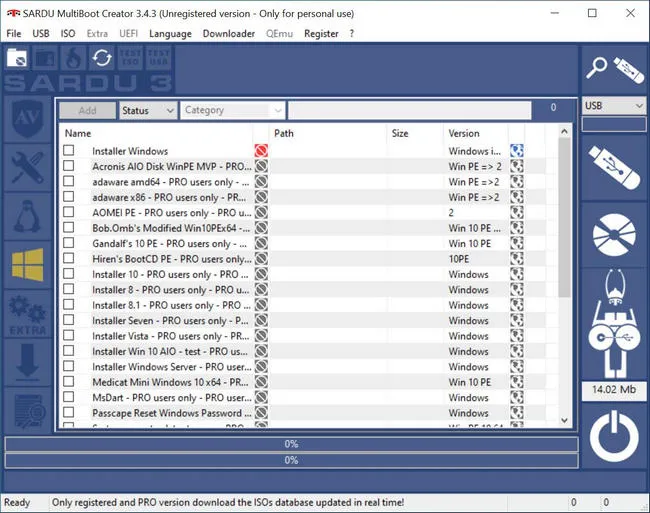Click the Test ISO toolbar icon
This screenshot has width=650, height=513.
130,58
